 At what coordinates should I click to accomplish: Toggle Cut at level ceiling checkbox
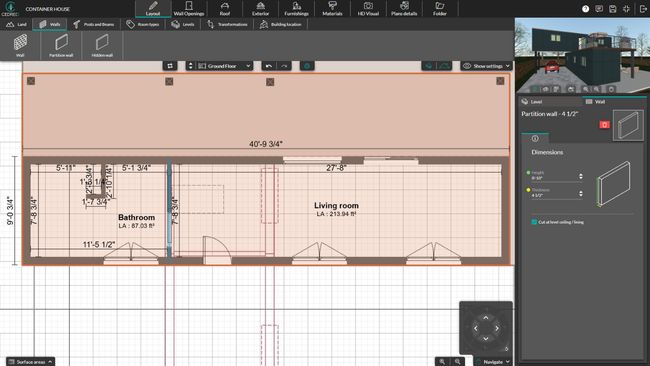click(x=534, y=222)
